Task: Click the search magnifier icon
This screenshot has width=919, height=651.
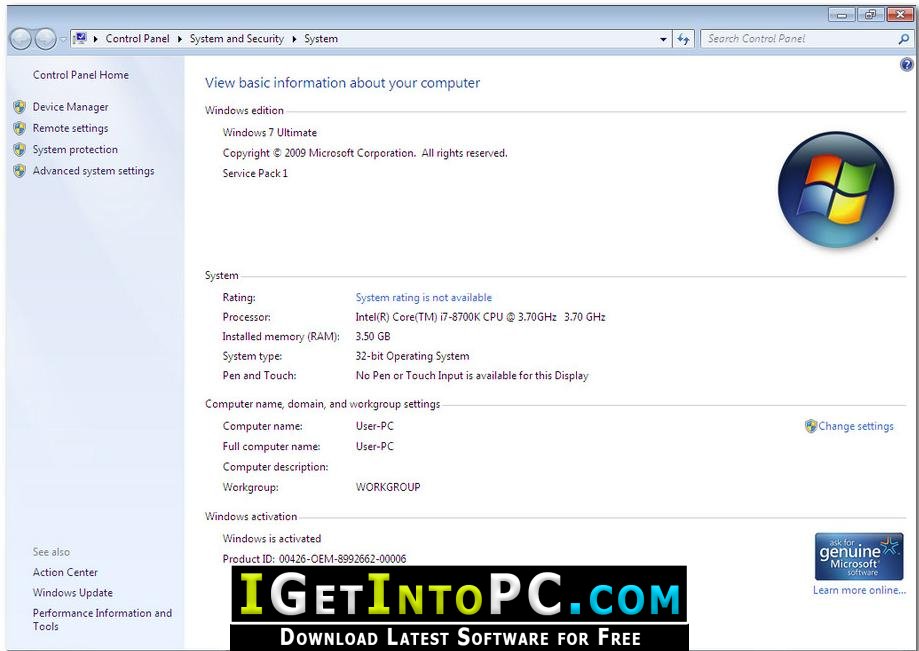Action: pos(903,39)
